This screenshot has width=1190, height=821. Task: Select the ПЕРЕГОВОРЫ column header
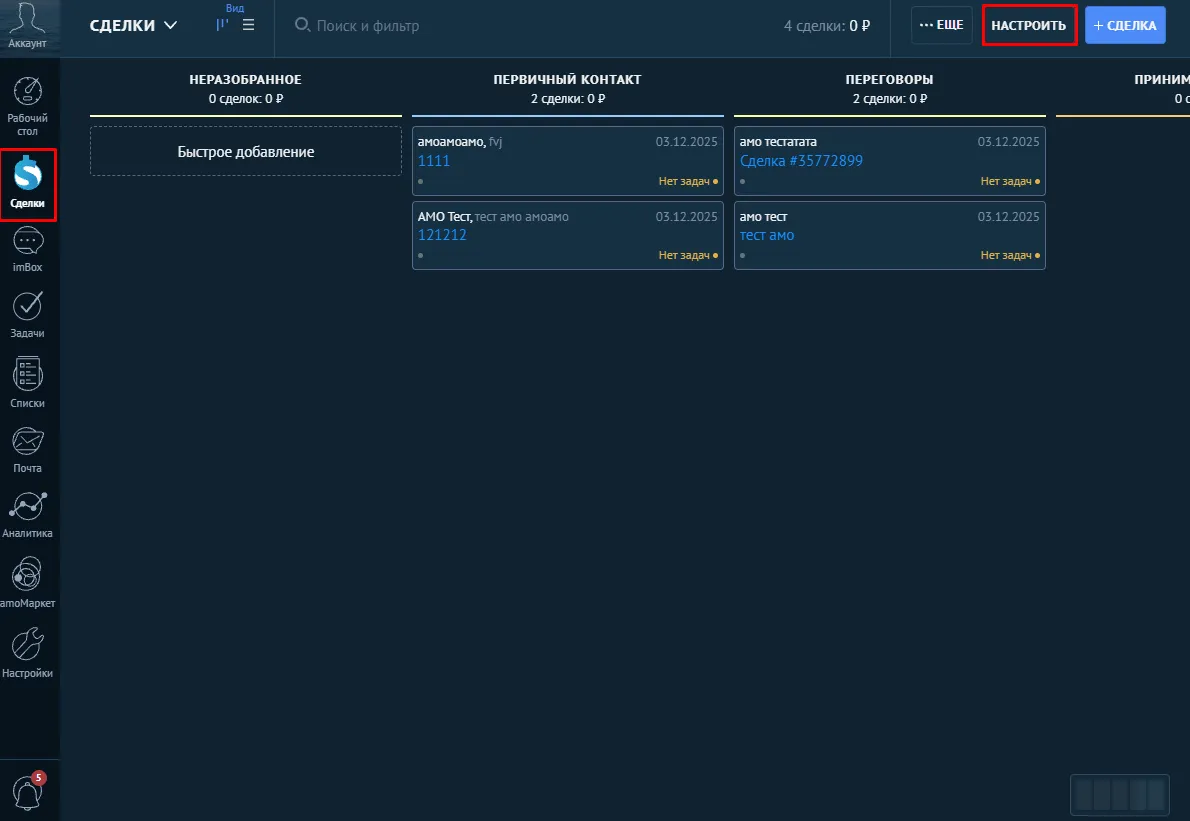tap(889, 80)
